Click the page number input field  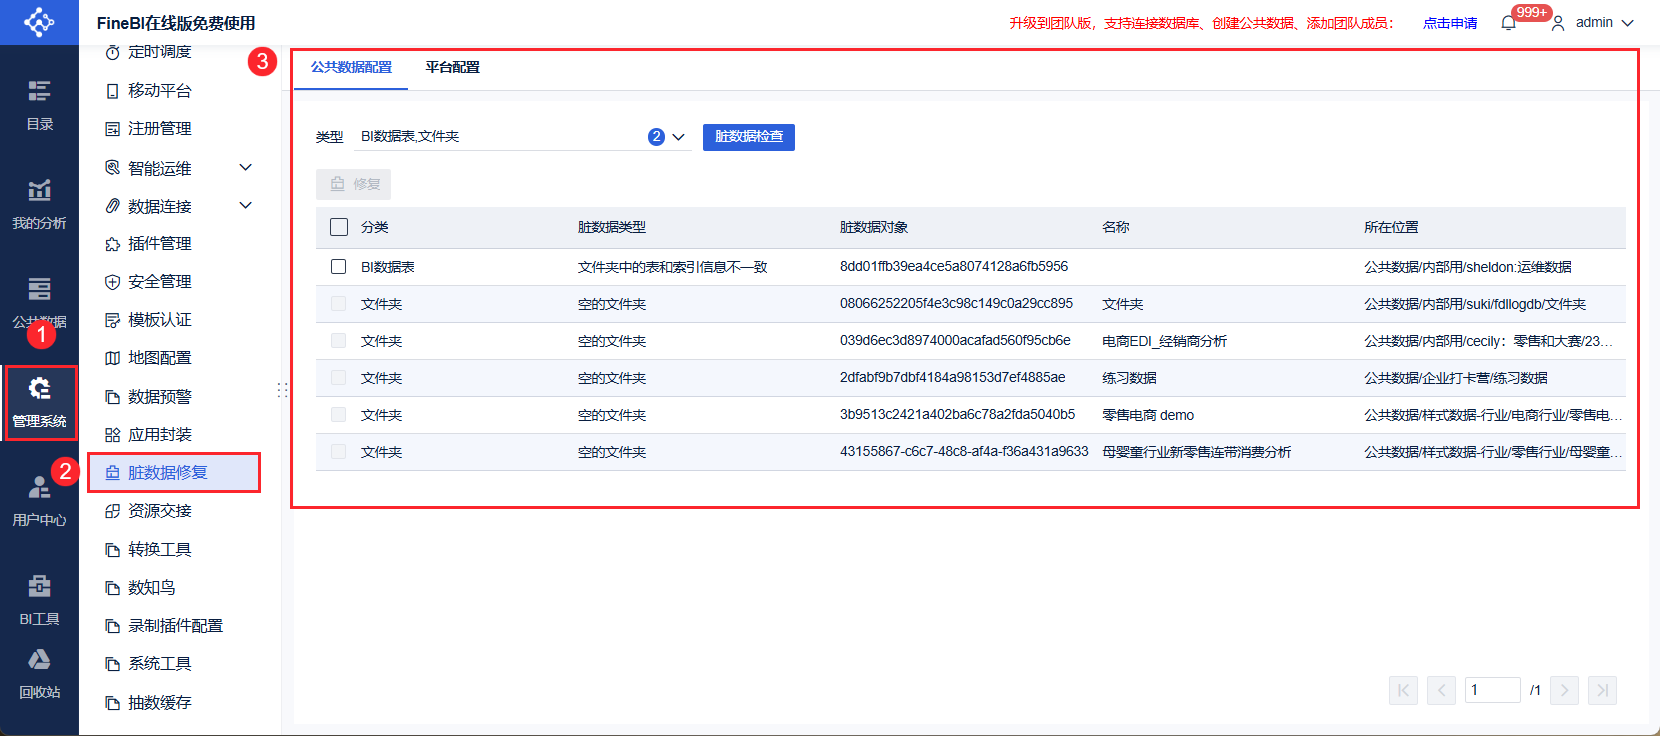[1493, 690]
